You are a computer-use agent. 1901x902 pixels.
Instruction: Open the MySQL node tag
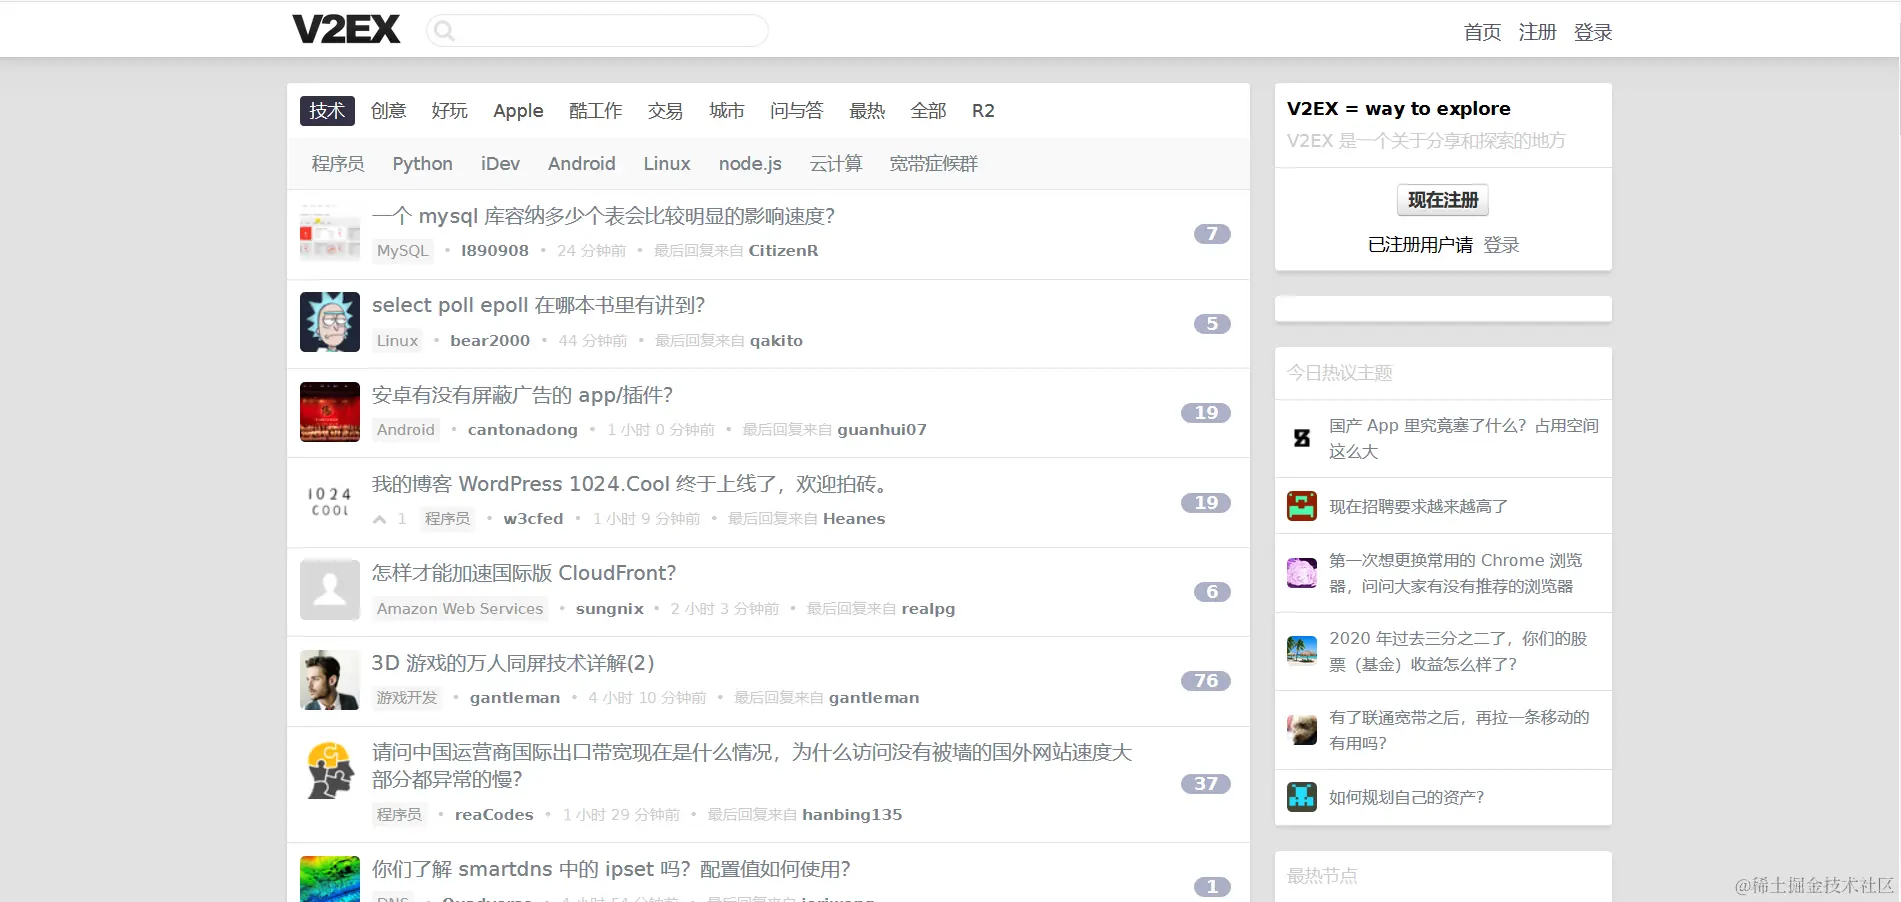(403, 251)
